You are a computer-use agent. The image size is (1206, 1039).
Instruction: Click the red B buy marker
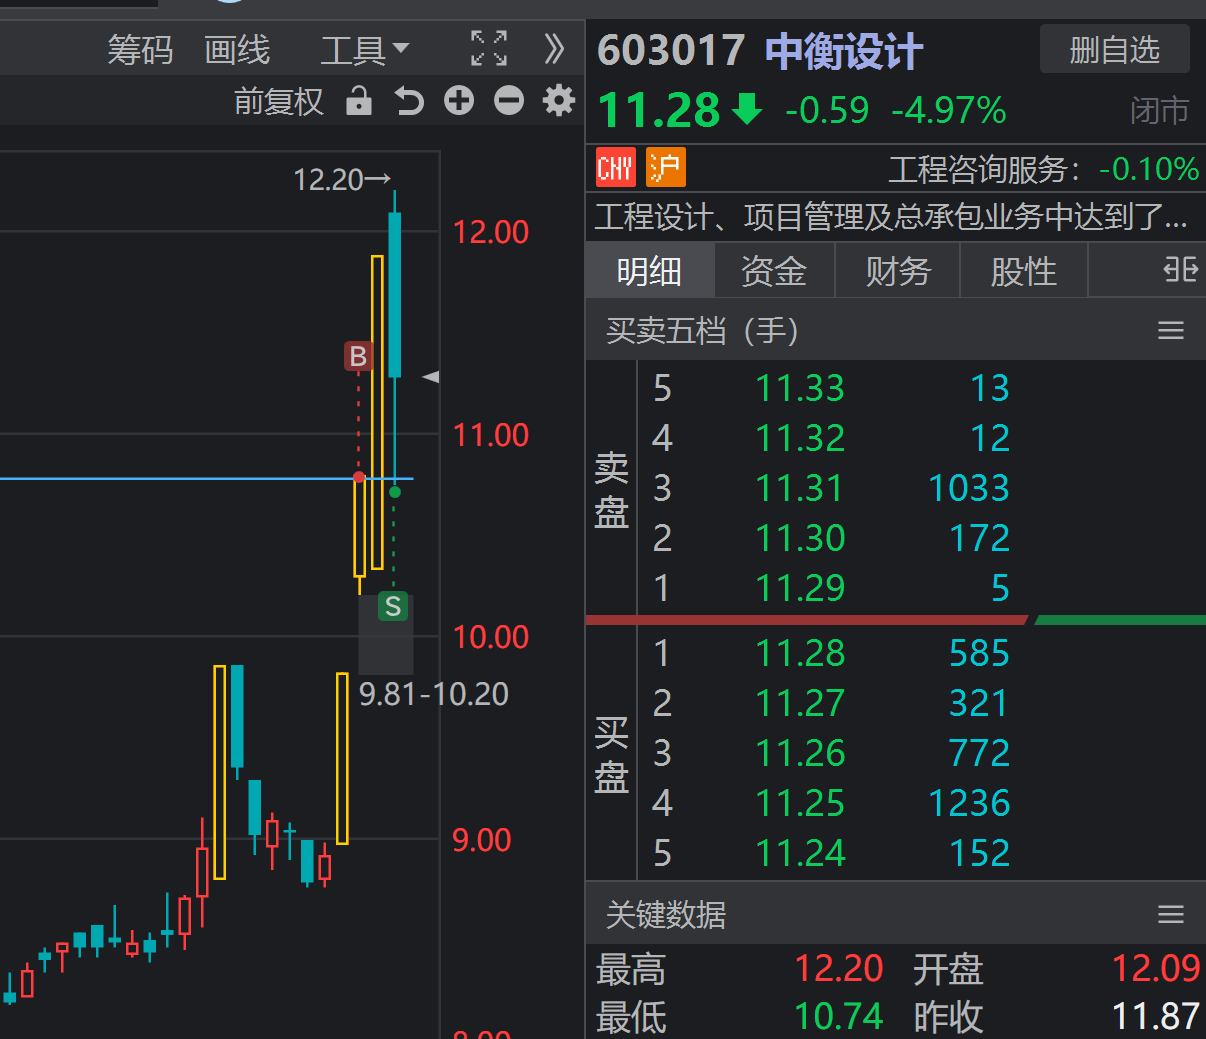pyautogui.click(x=358, y=356)
